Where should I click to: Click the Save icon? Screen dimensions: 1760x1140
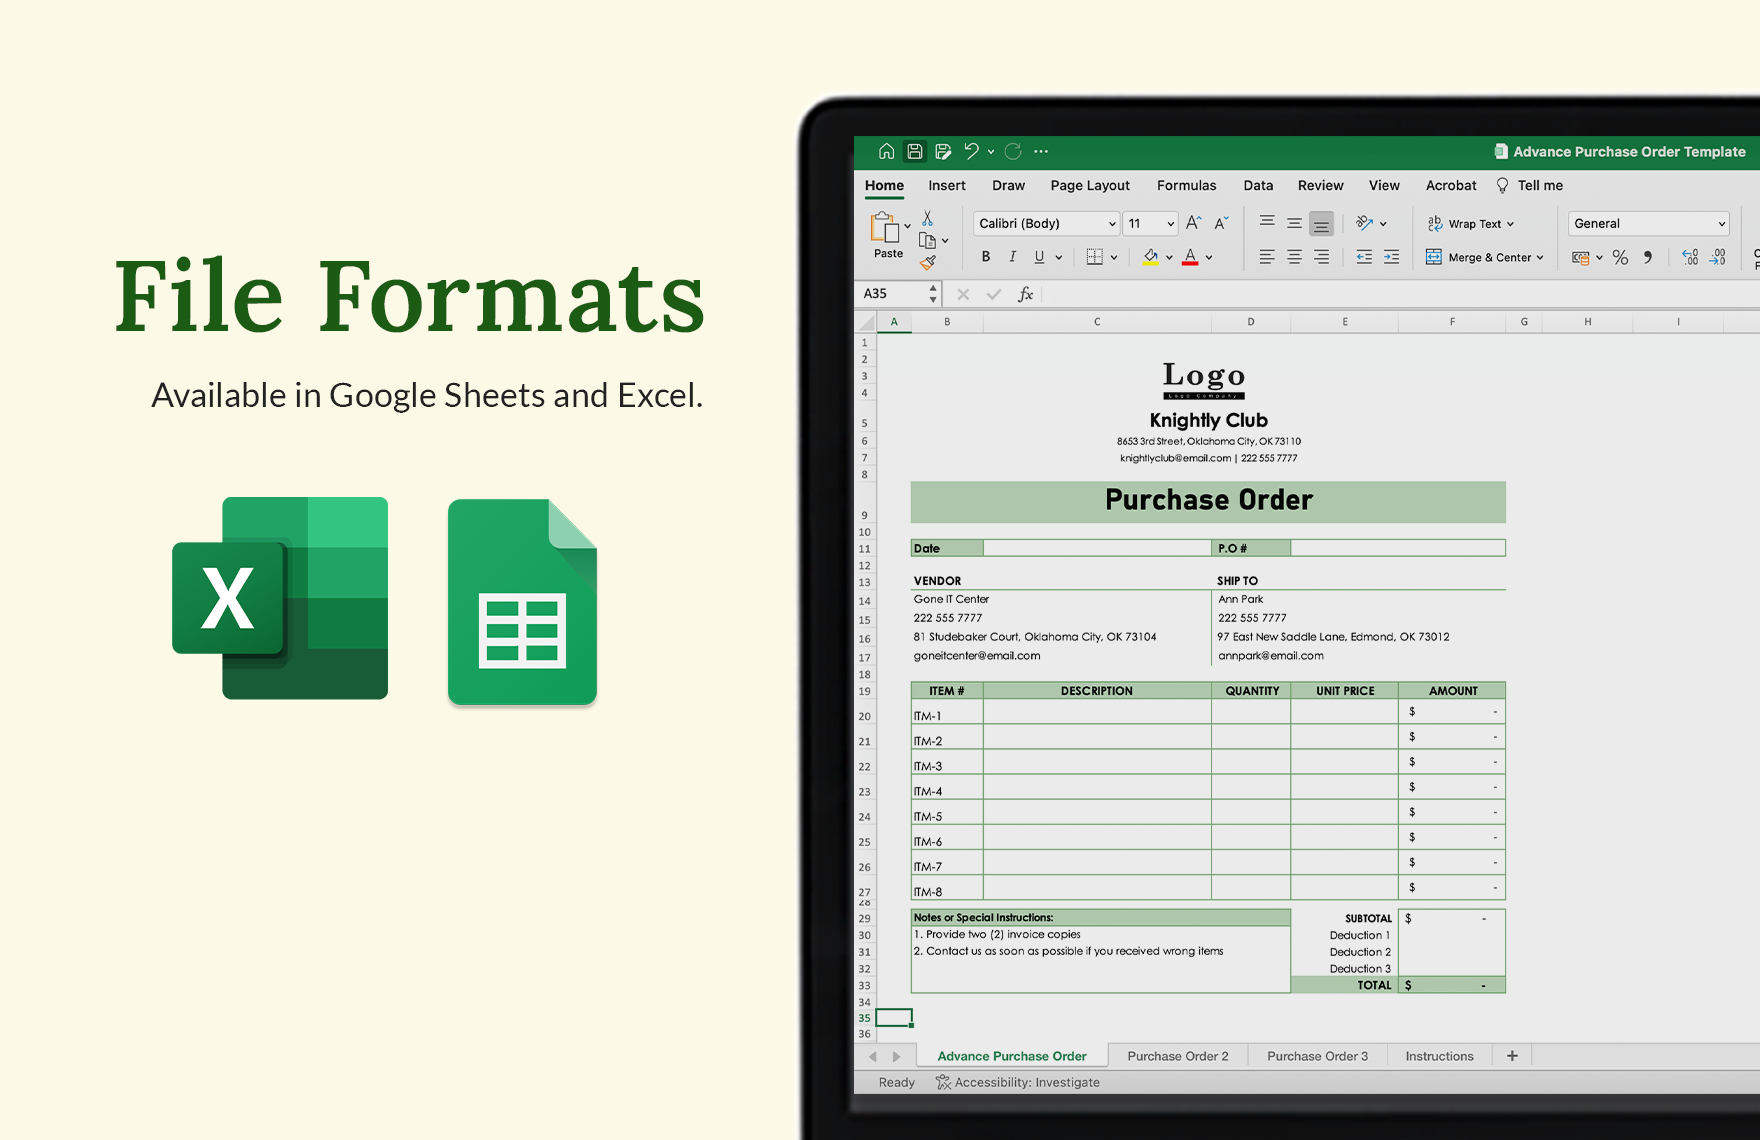pos(914,151)
